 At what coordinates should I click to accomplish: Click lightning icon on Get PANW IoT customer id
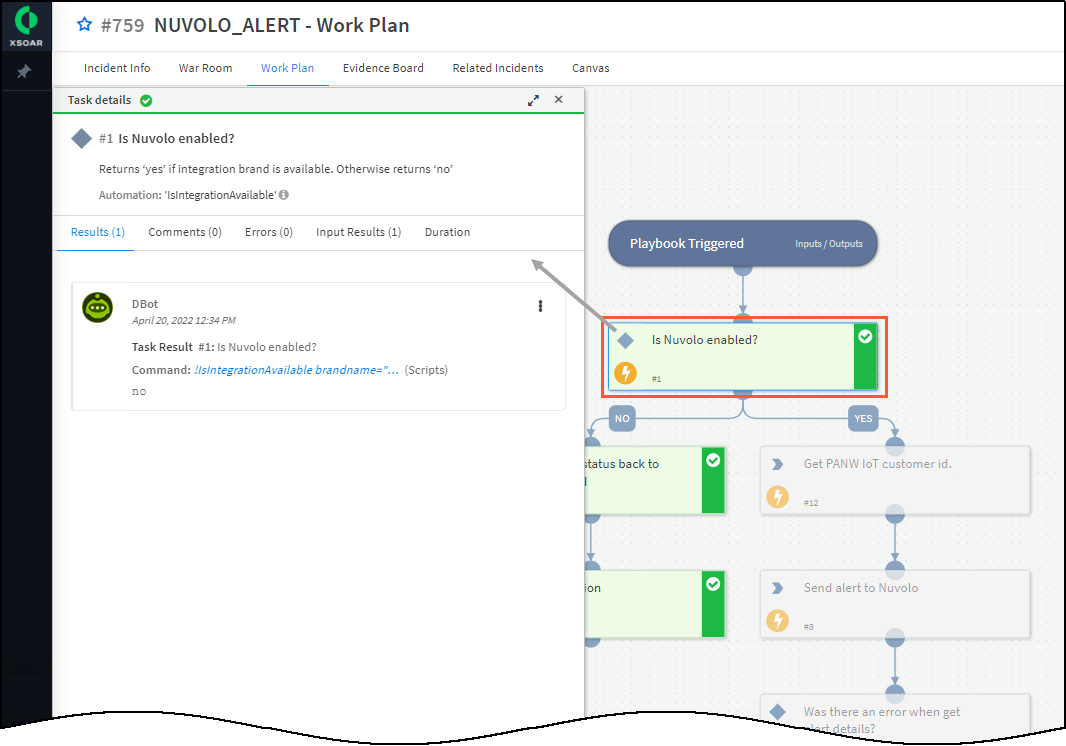[778, 497]
